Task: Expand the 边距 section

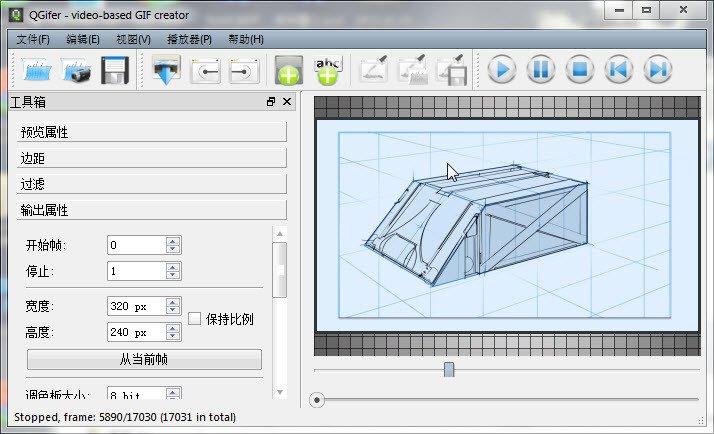Action: (x=152, y=158)
